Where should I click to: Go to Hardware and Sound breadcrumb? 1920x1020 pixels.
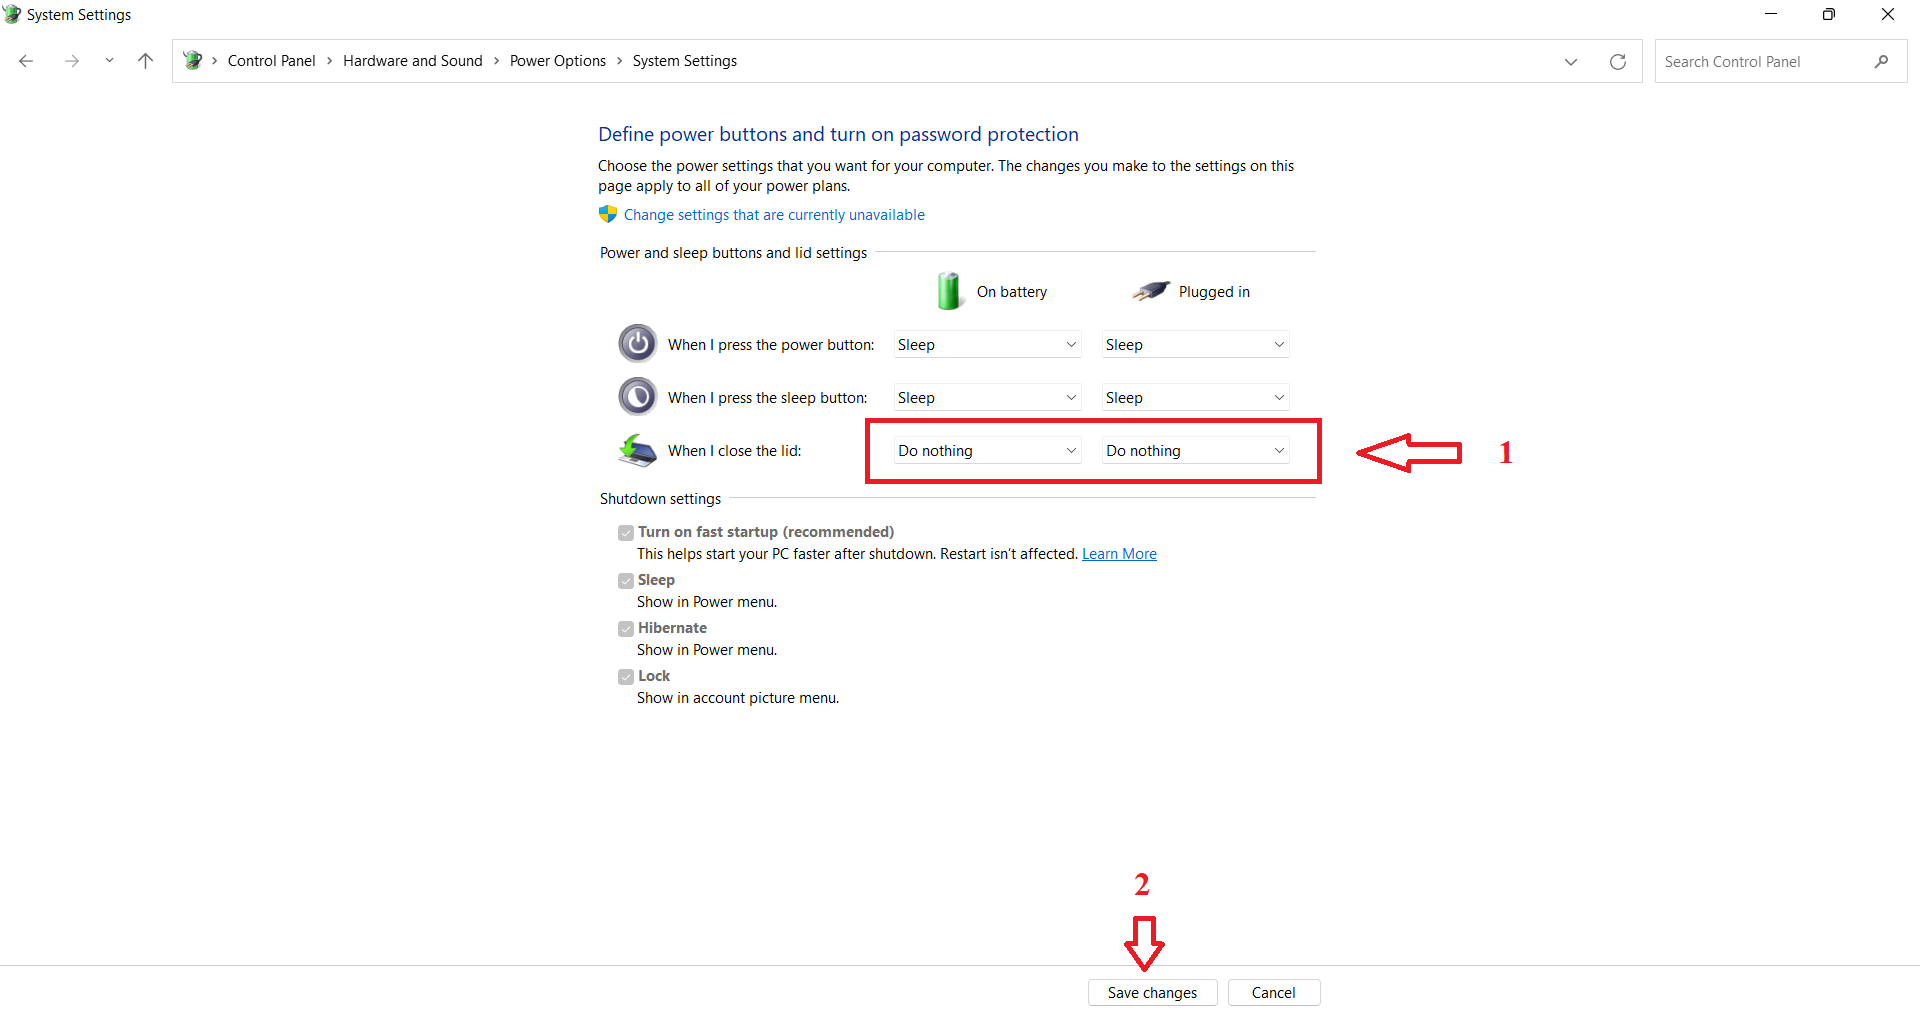click(412, 61)
